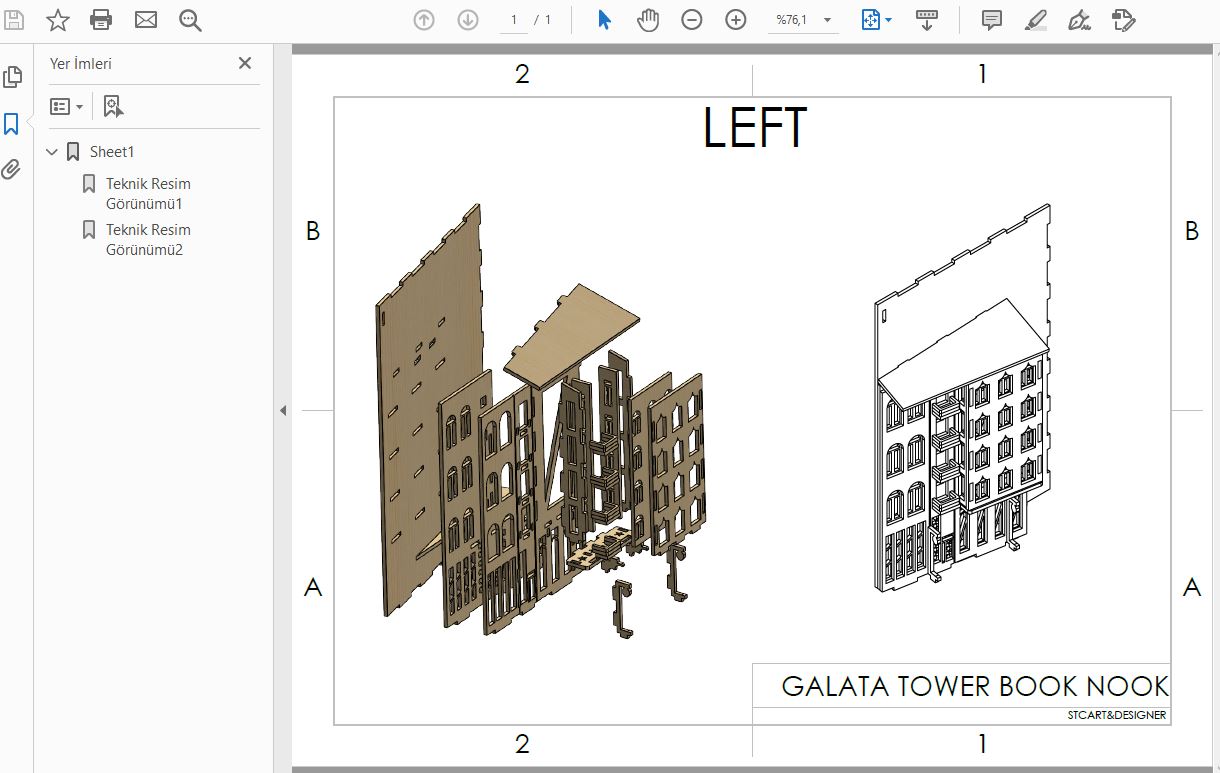Toggle the page thumbnails panel
This screenshot has width=1220, height=773.
12,77
